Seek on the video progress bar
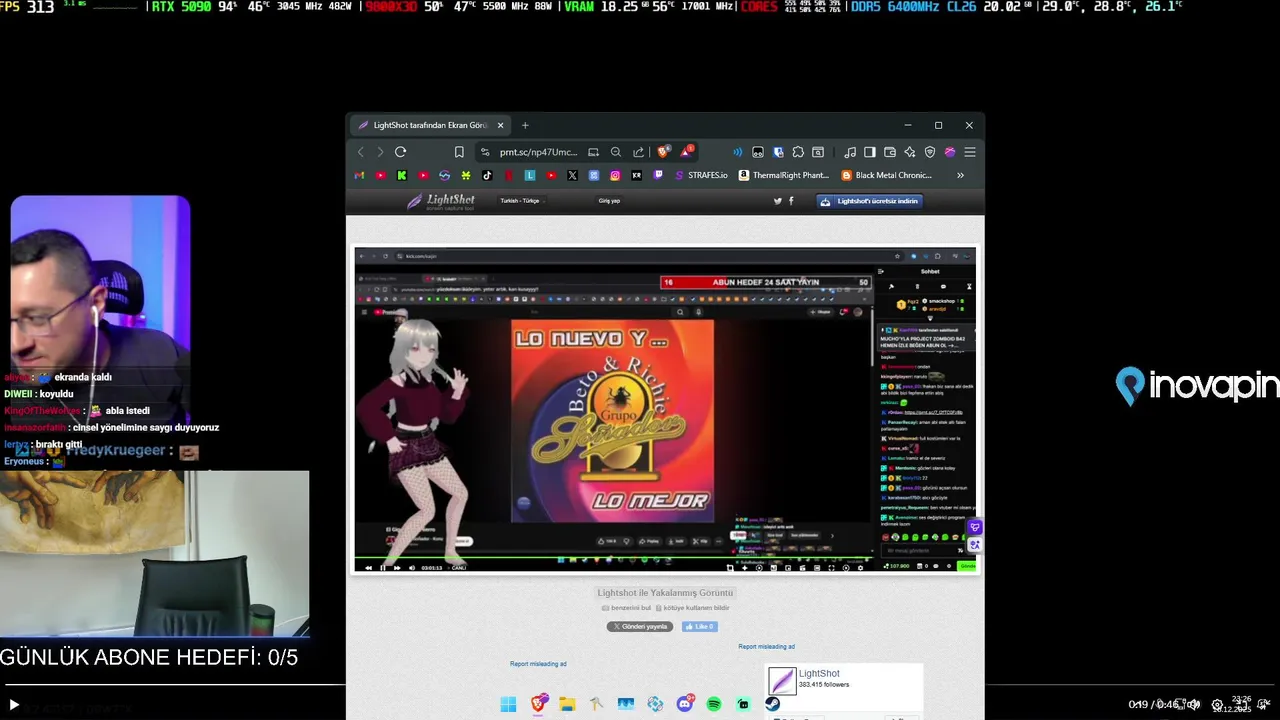1280x720 pixels. point(640,686)
